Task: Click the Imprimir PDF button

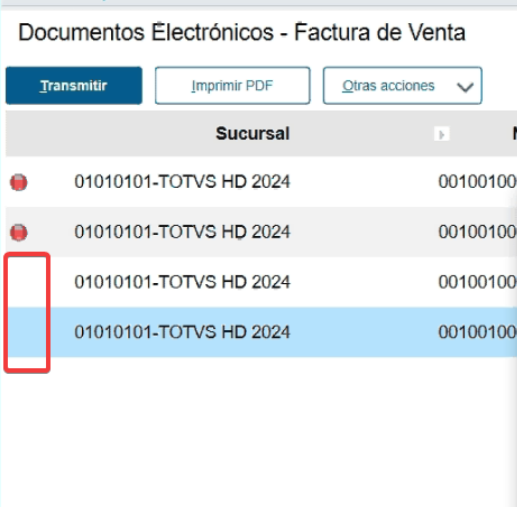Action: [232, 86]
